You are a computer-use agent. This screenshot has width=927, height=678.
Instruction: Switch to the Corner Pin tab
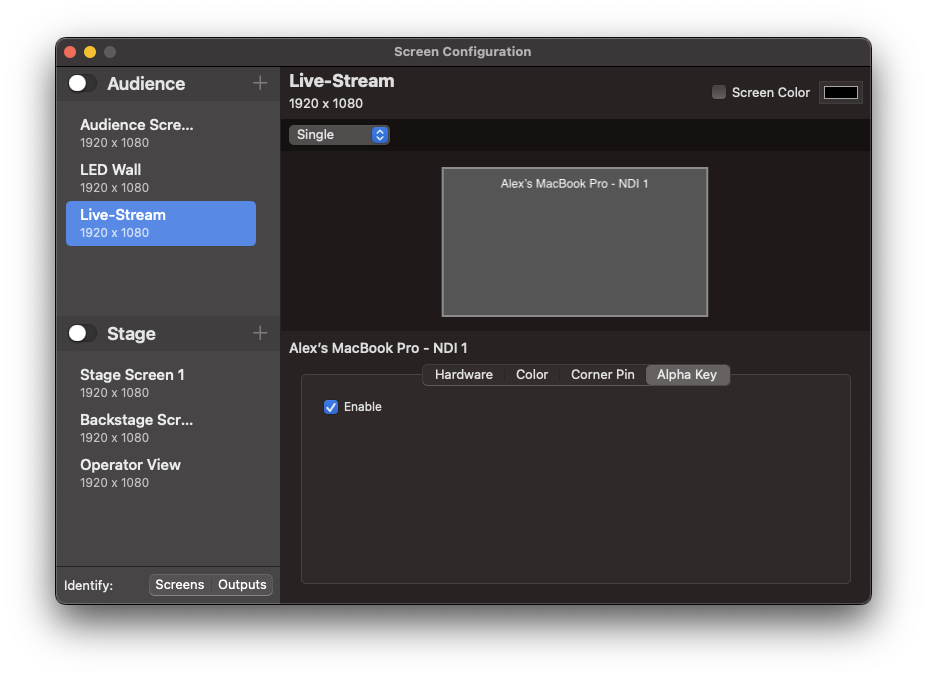pos(602,375)
